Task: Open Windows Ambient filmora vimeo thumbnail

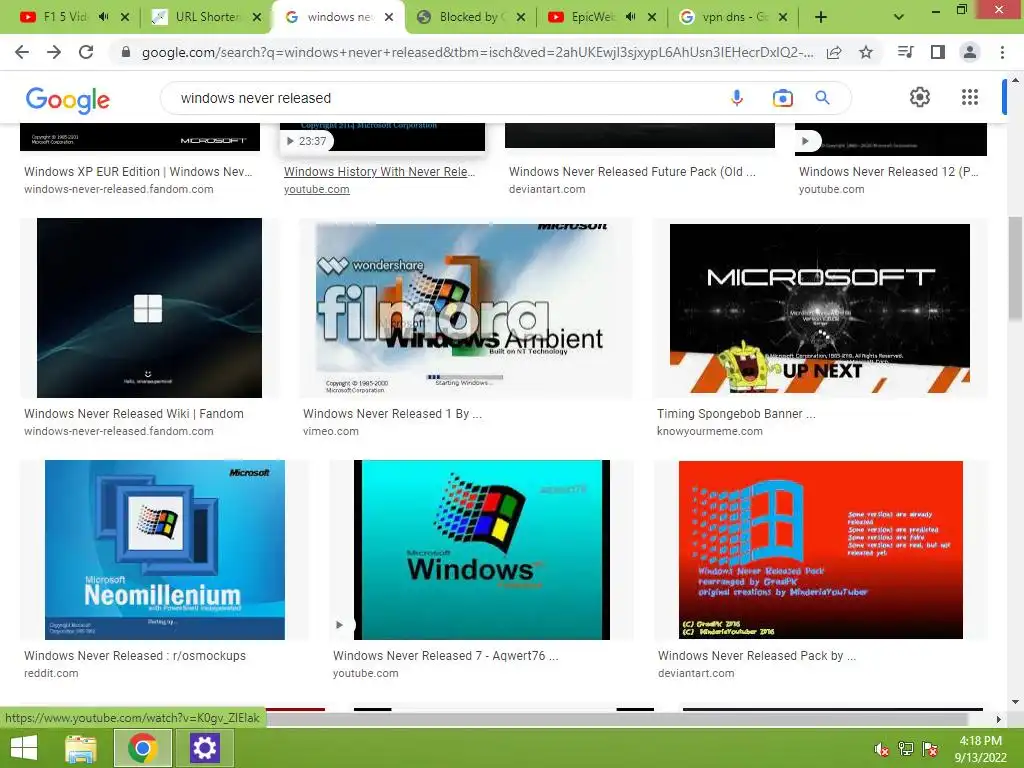Action: click(x=464, y=308)
